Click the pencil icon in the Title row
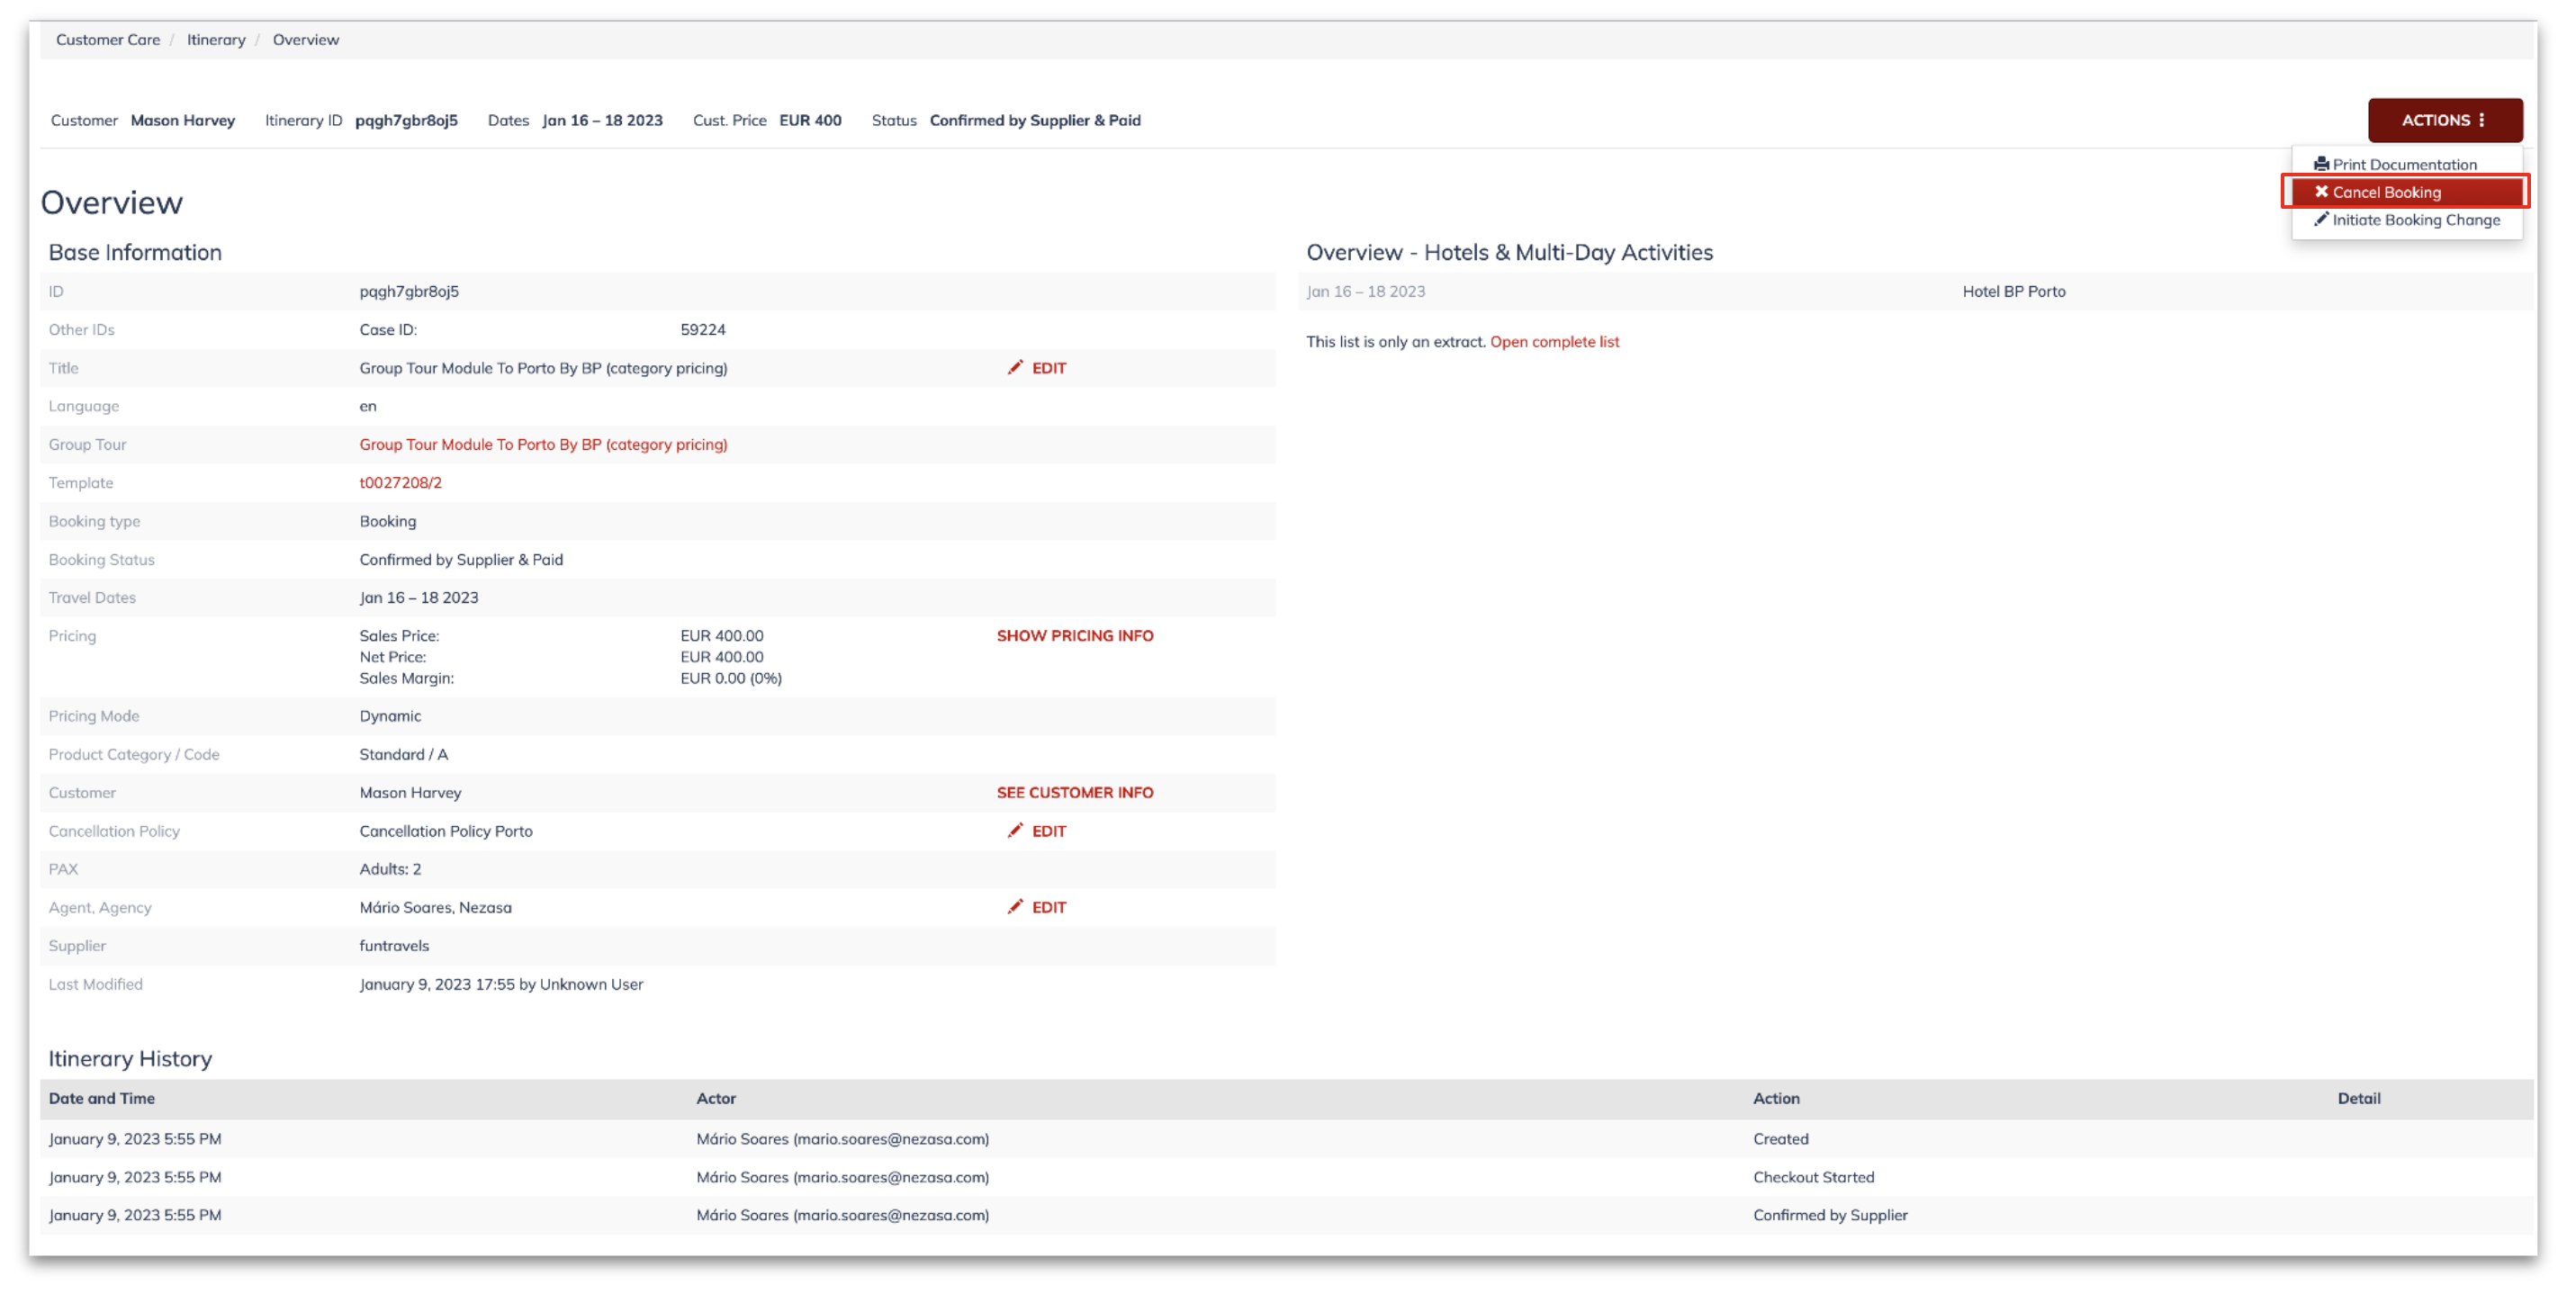Screen dimensions: 2576x1294 (x=1015, y=367)
